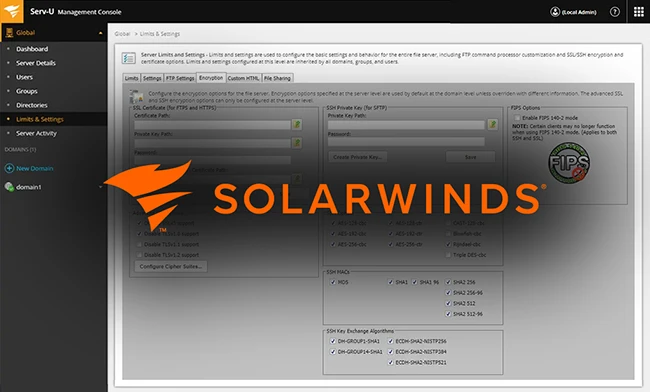Toggle the Triple DES-cbc cipher checkbox
The height and width of the screenshot is (392, 650).
pyautogui.click(x=448, y=255)
